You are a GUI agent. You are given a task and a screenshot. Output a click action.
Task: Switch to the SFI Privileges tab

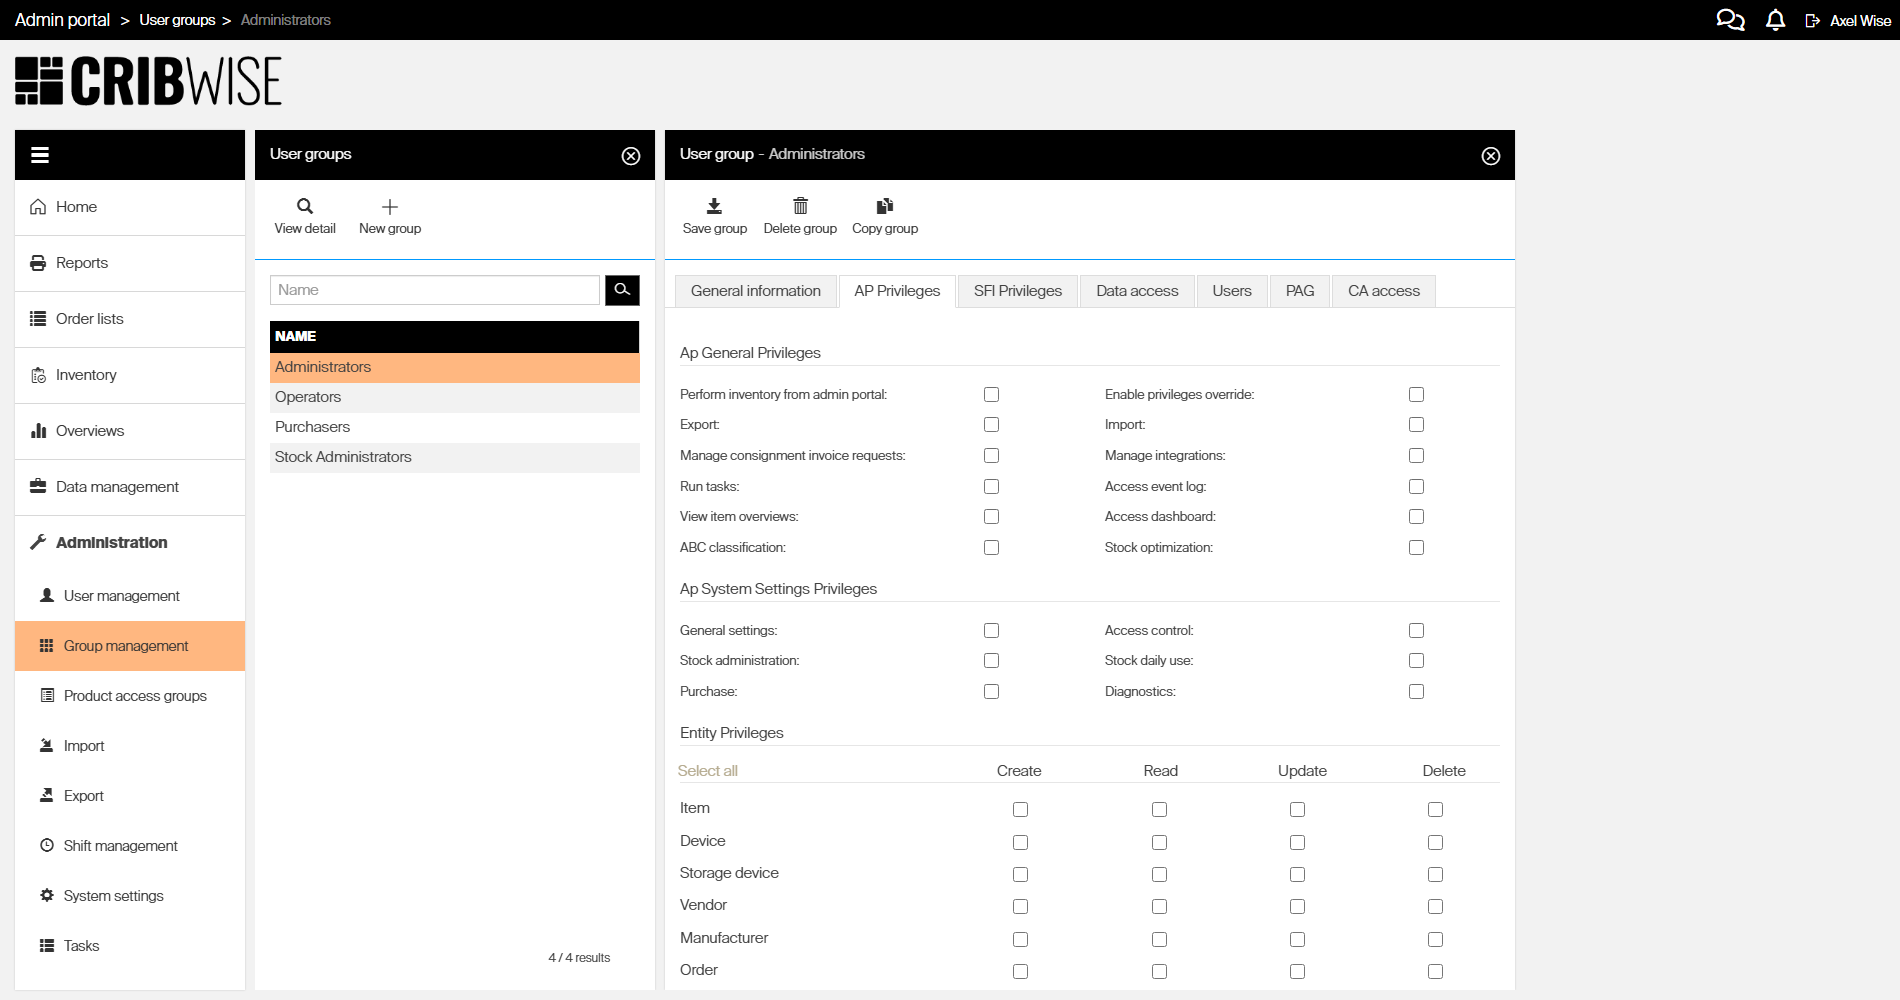click(x=1018, y=291)
